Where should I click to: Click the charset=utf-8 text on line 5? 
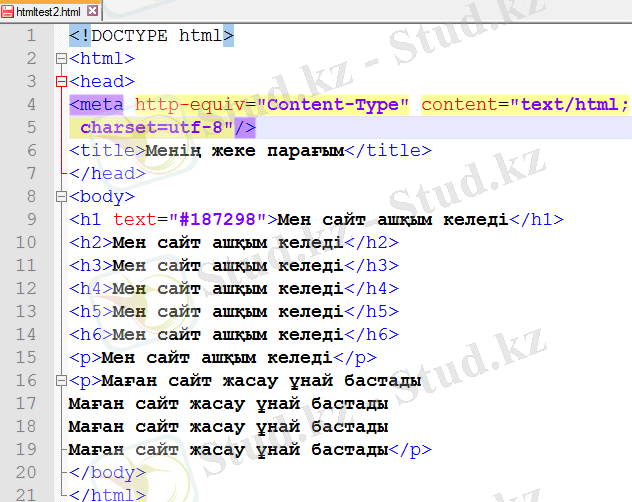click(152, 128)
